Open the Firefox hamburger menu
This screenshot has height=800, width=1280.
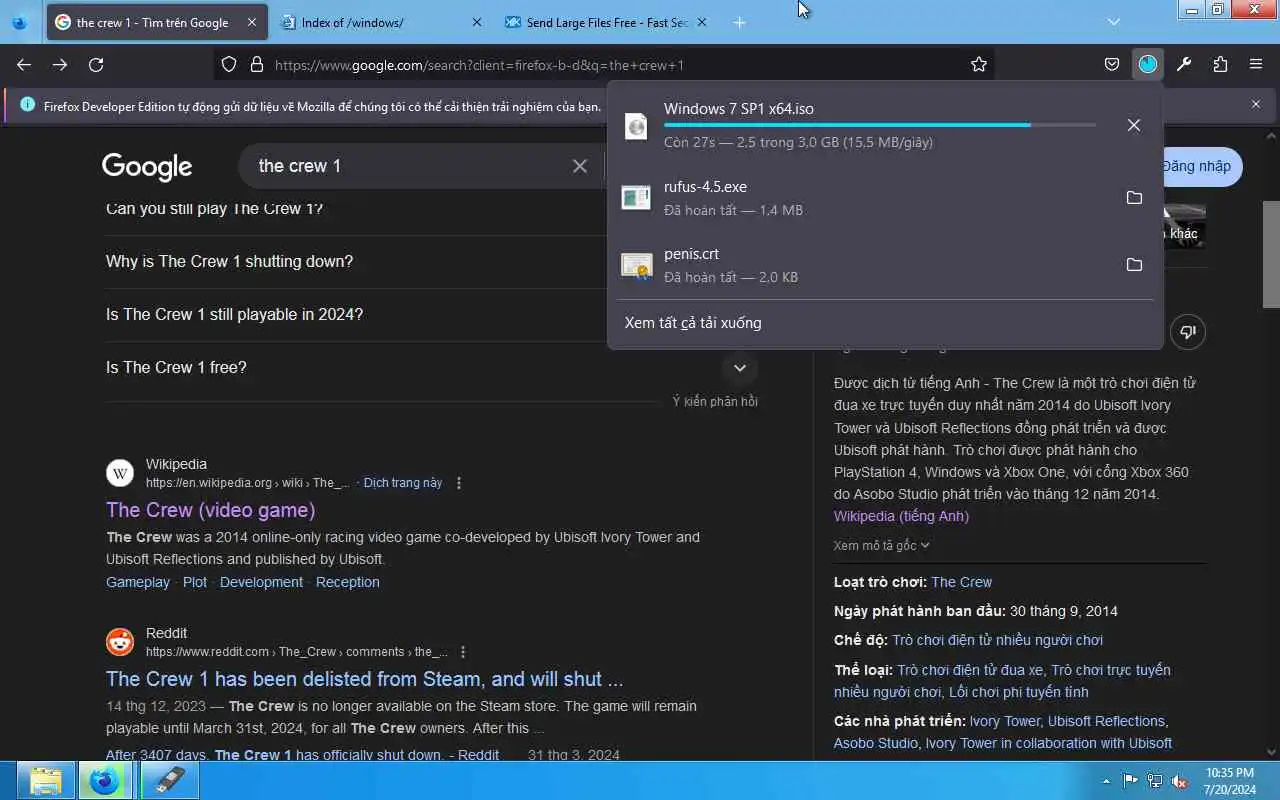pos(1256,64)
